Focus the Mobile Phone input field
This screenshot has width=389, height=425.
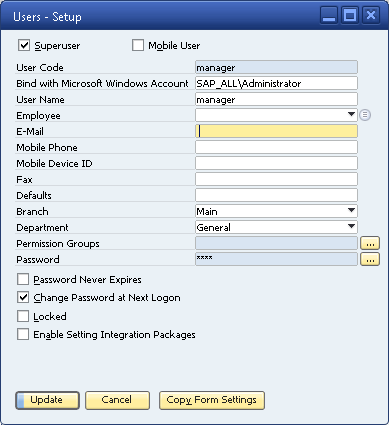click(x=276, y=147)
